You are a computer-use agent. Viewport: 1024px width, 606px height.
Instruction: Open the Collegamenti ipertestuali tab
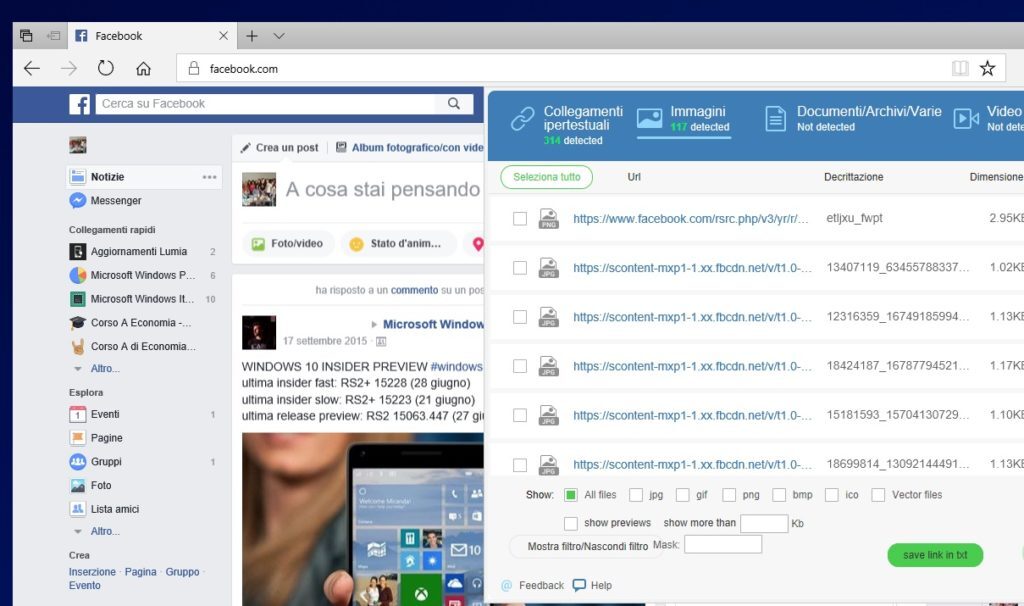(x=567, y=125)
